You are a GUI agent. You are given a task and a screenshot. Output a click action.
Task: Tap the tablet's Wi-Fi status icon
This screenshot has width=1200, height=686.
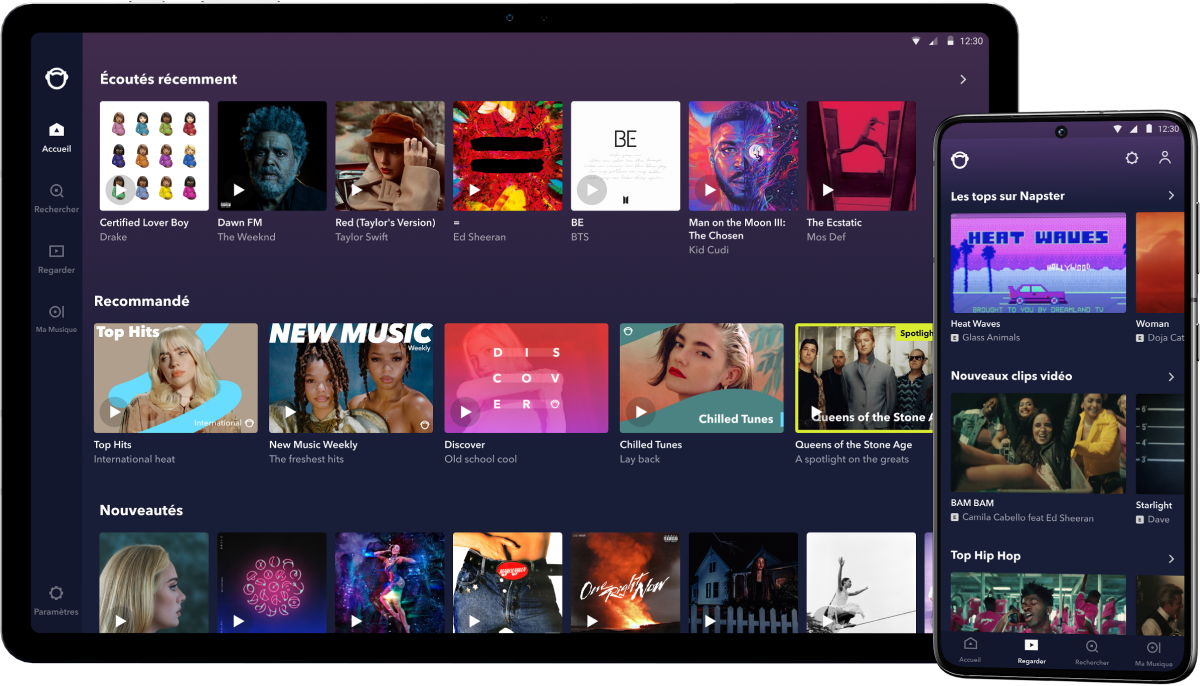click(x=915, y=41)
